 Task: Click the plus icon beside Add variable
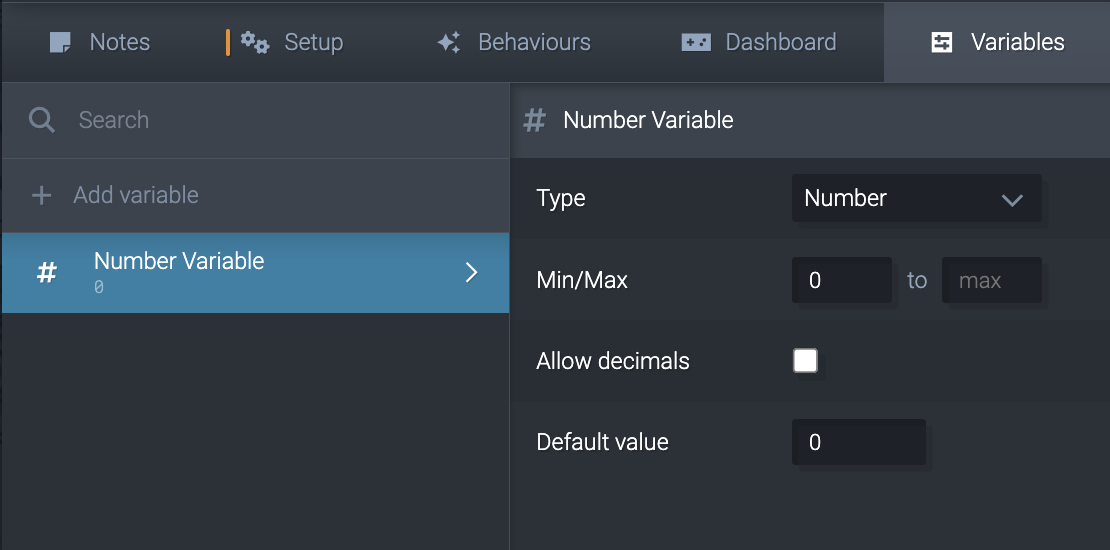coord(41,195)
